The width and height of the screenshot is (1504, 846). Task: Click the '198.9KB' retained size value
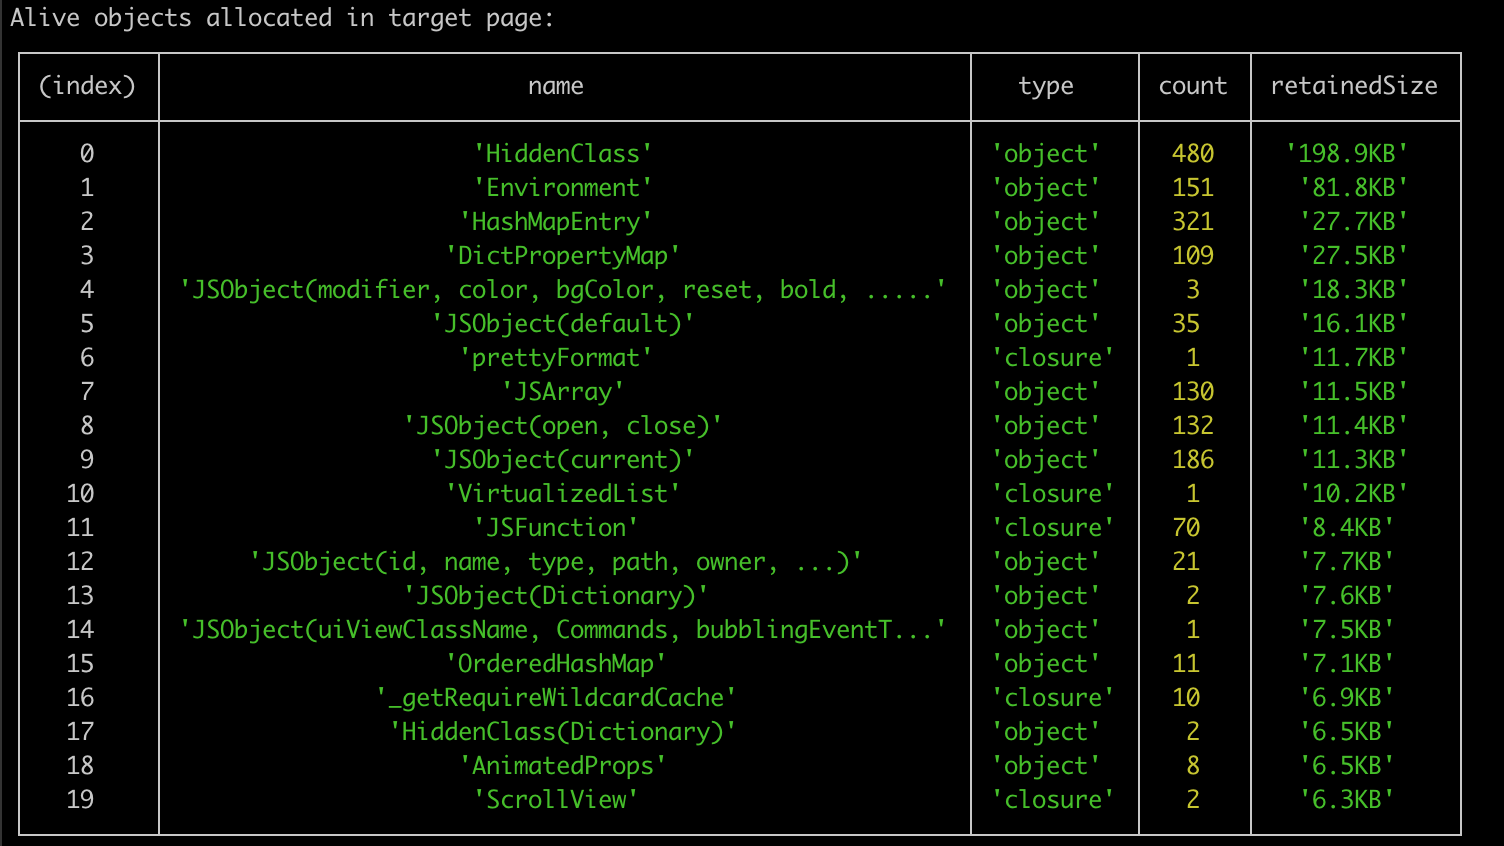[1354, 153]
